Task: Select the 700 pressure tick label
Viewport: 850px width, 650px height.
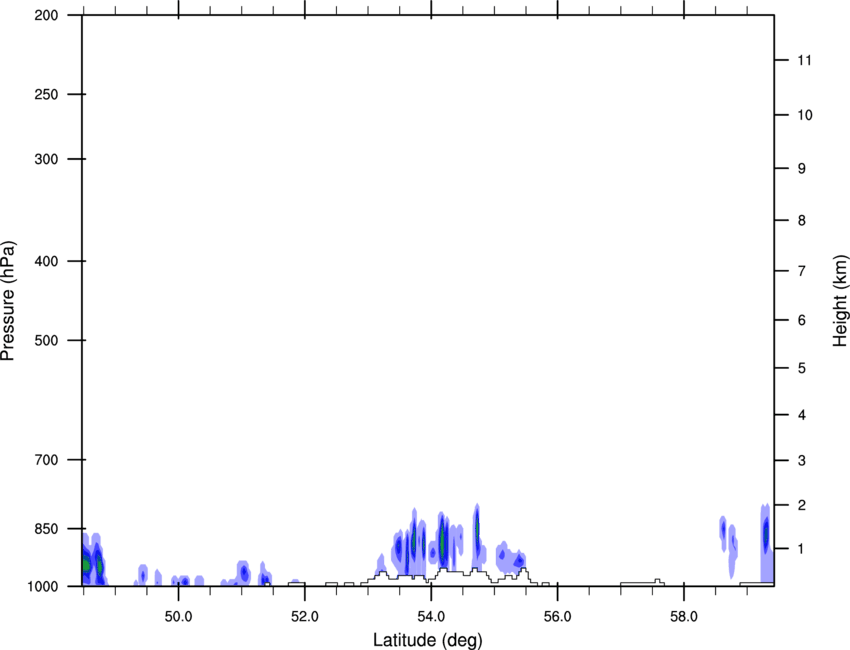Action: pos(46,460)
